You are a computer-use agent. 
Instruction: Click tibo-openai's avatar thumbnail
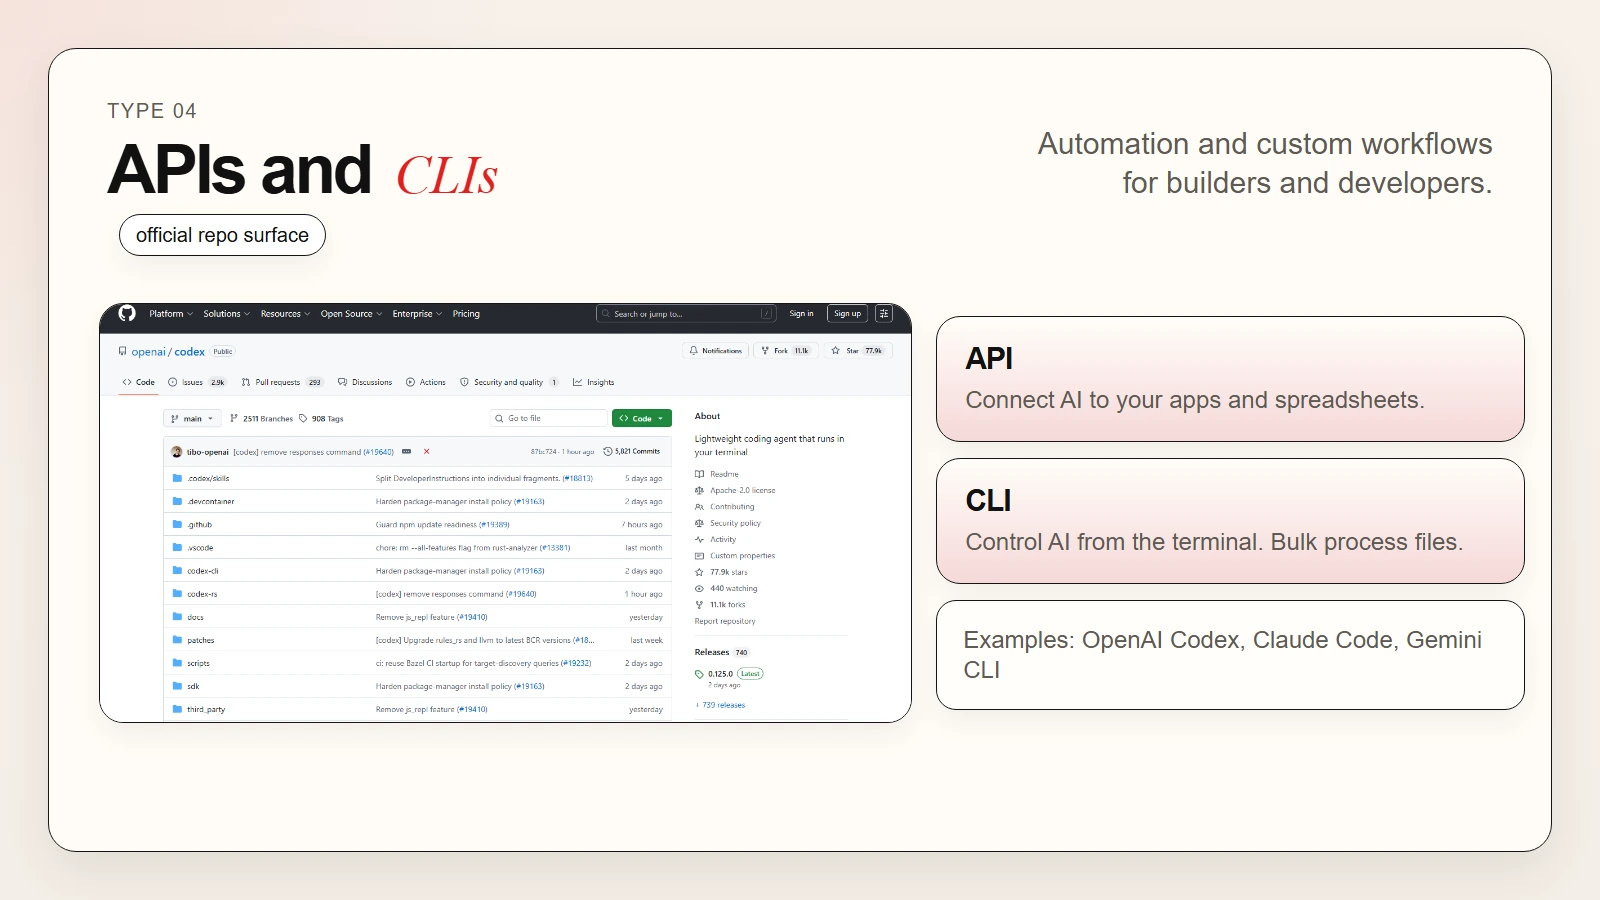click(x=177, y=451)
